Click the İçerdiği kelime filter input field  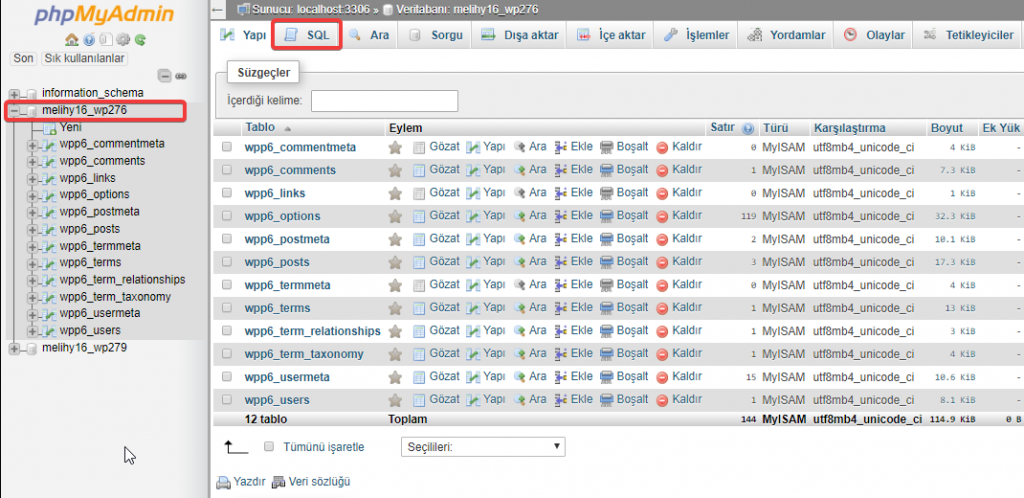[384, 101]
